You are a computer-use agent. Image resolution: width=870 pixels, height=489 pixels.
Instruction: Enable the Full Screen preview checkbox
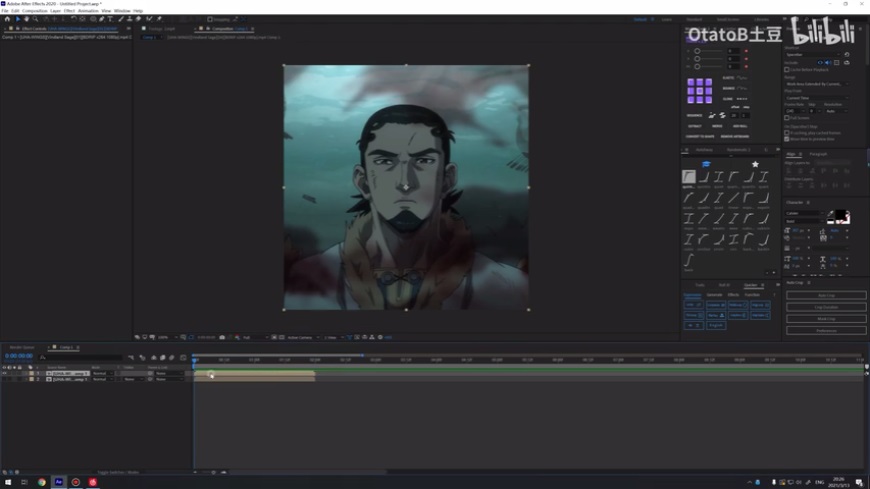787,118
